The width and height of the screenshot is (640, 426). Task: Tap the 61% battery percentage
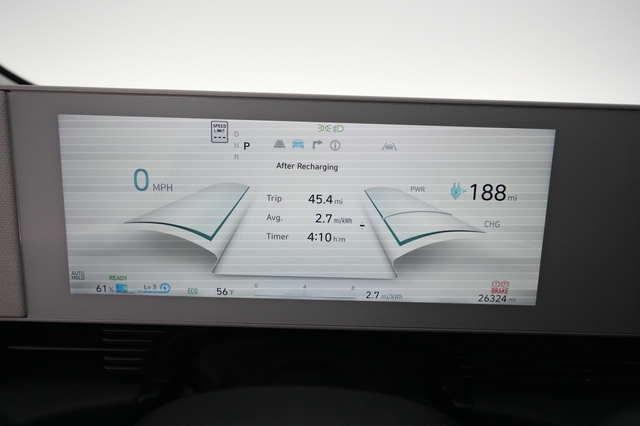coord(105,288)
